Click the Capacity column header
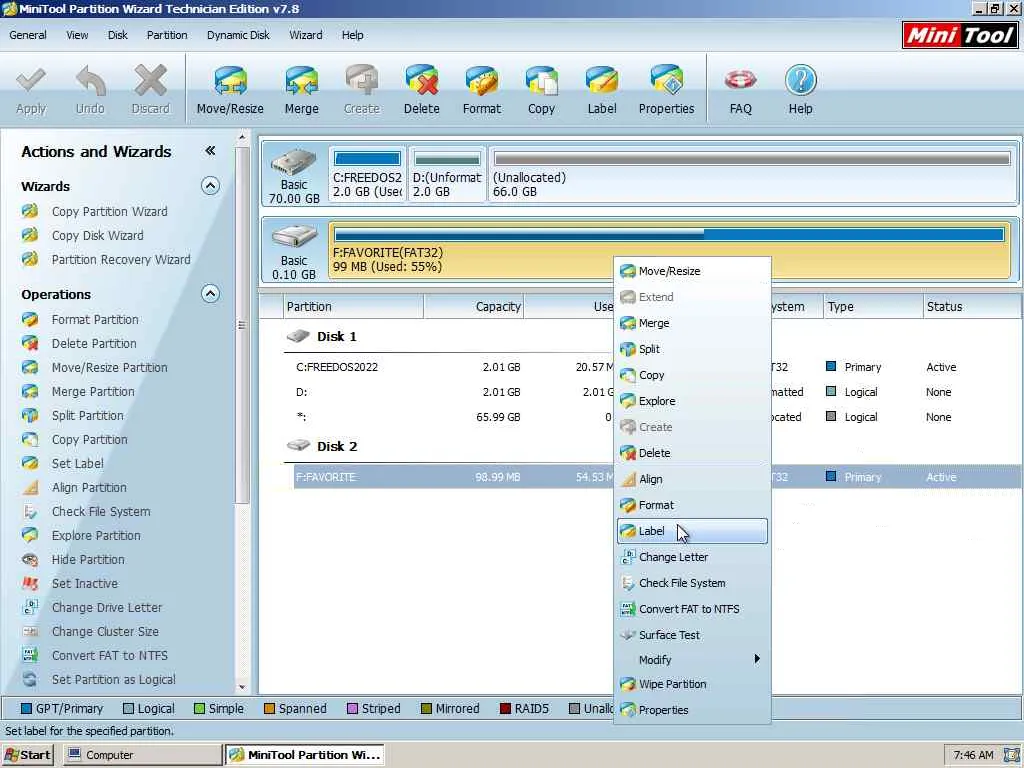 pos(473,306)
